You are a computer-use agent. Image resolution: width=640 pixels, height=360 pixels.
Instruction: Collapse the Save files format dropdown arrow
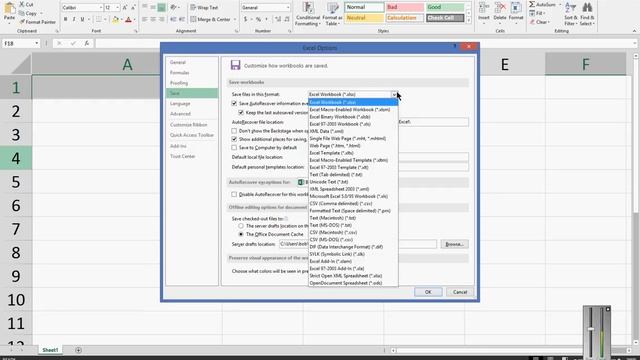pos(394,94)
